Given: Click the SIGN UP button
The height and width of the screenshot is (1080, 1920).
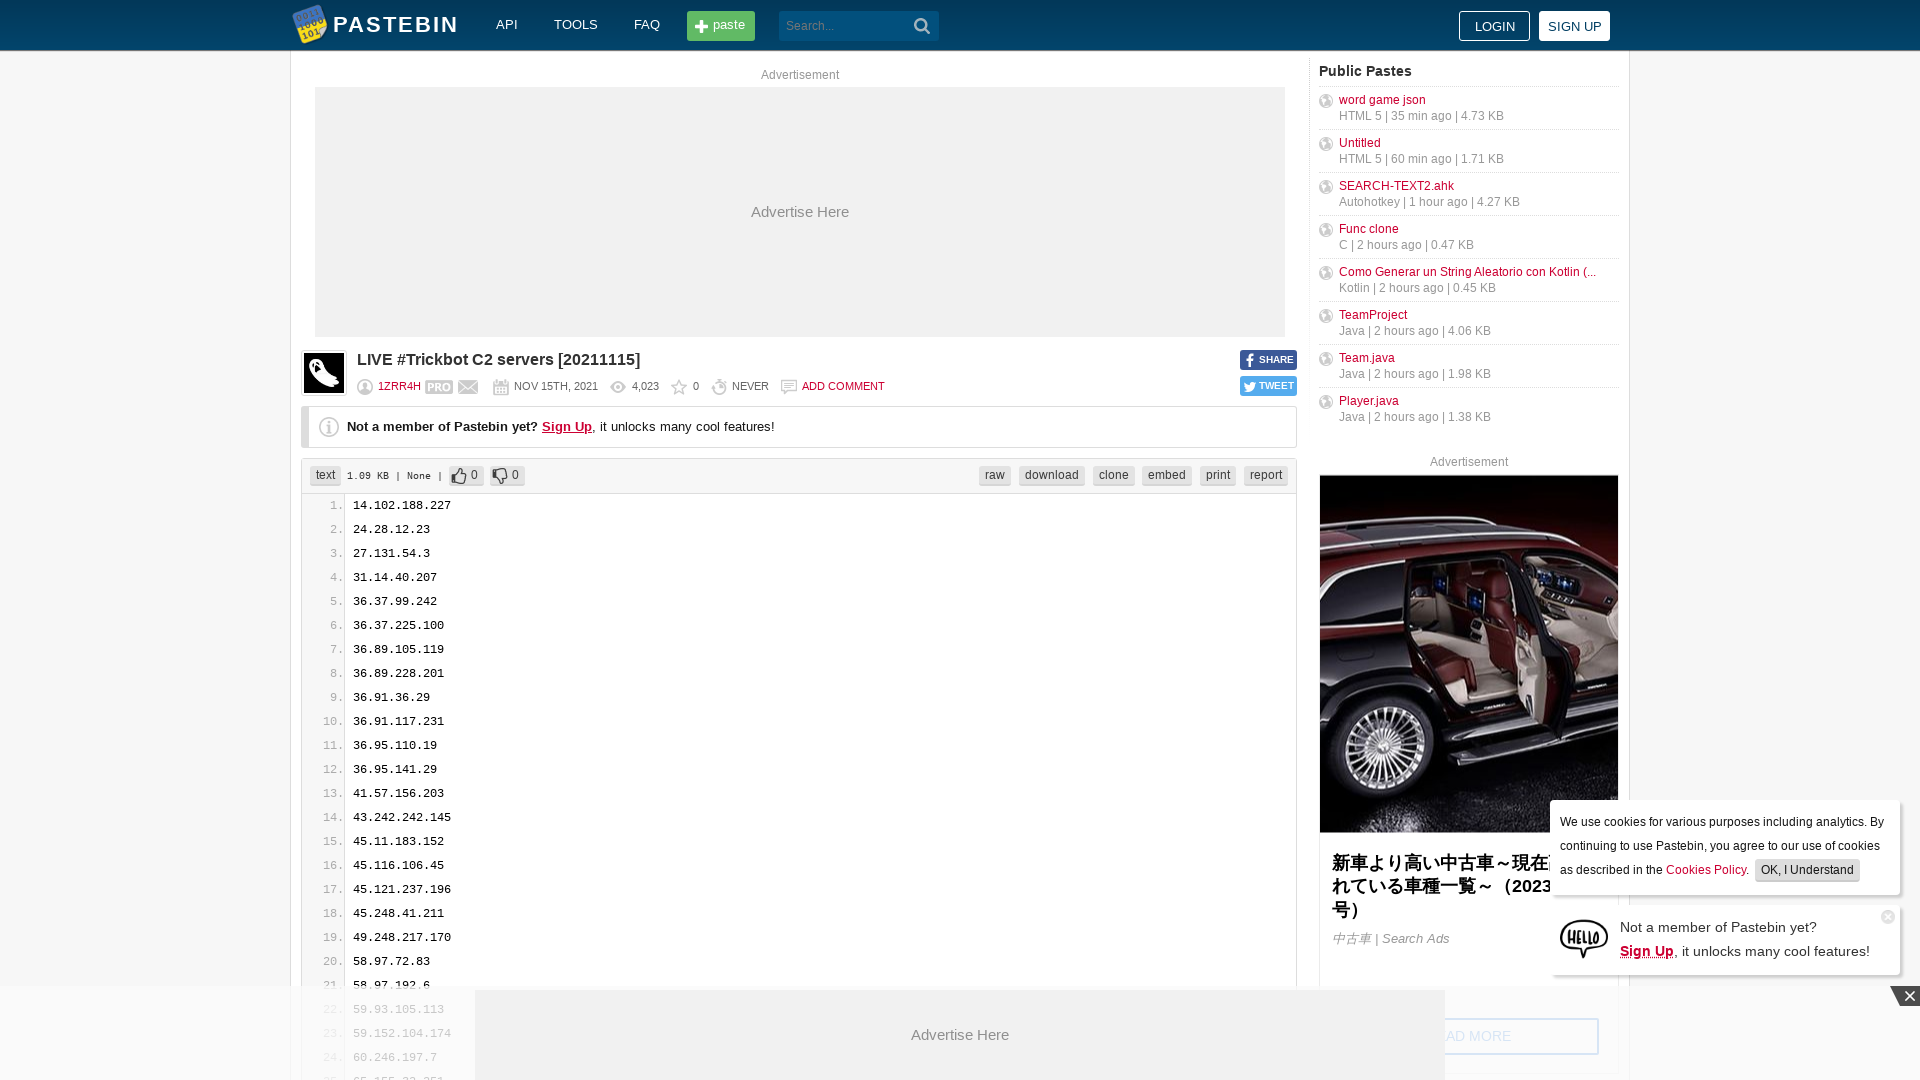Looking at the screenshot, I should click(1574, 26).
